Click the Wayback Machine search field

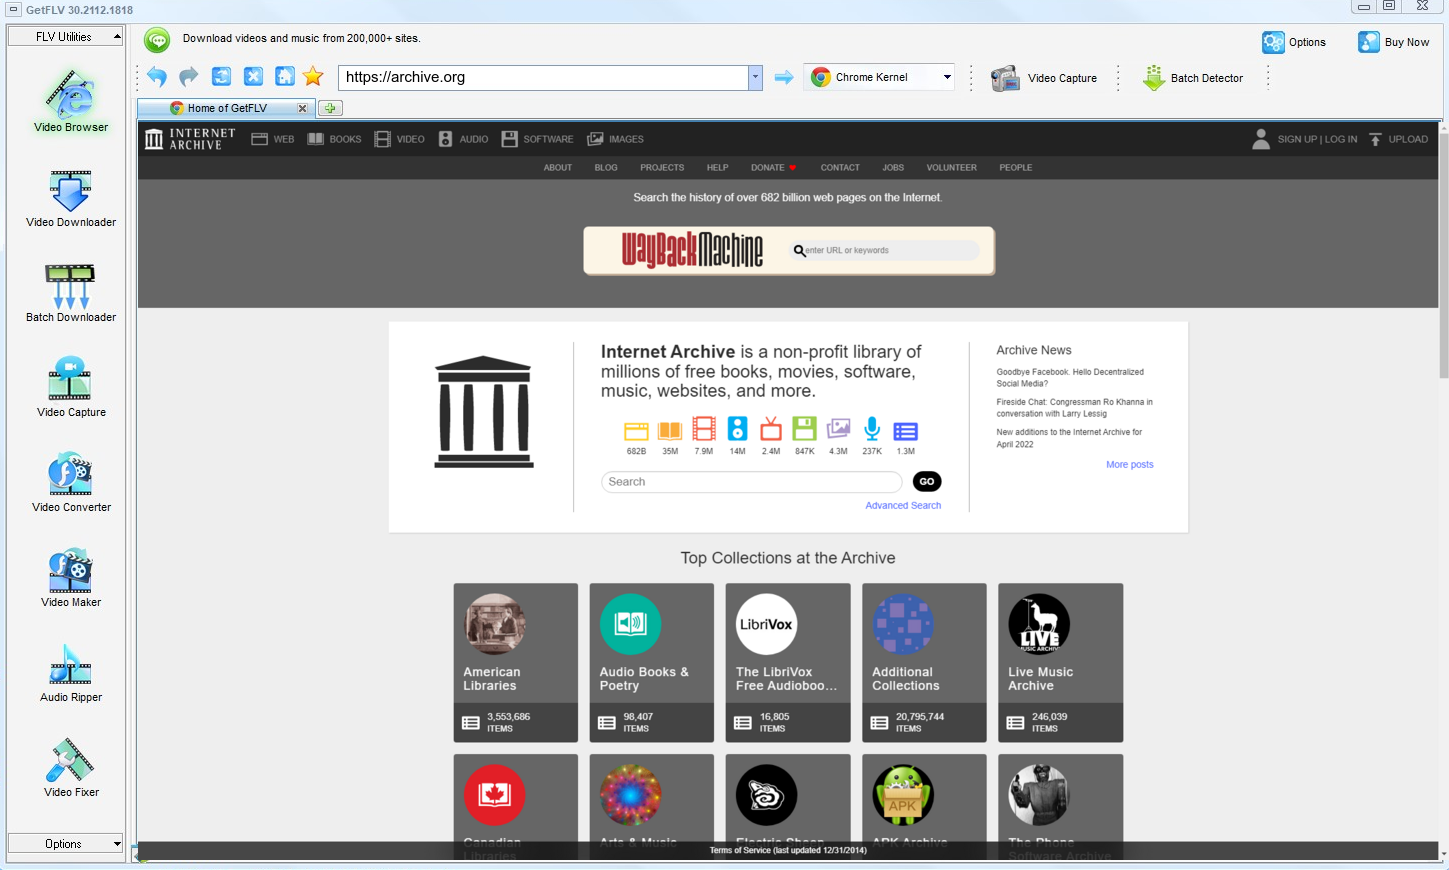(x=884, y=250)
